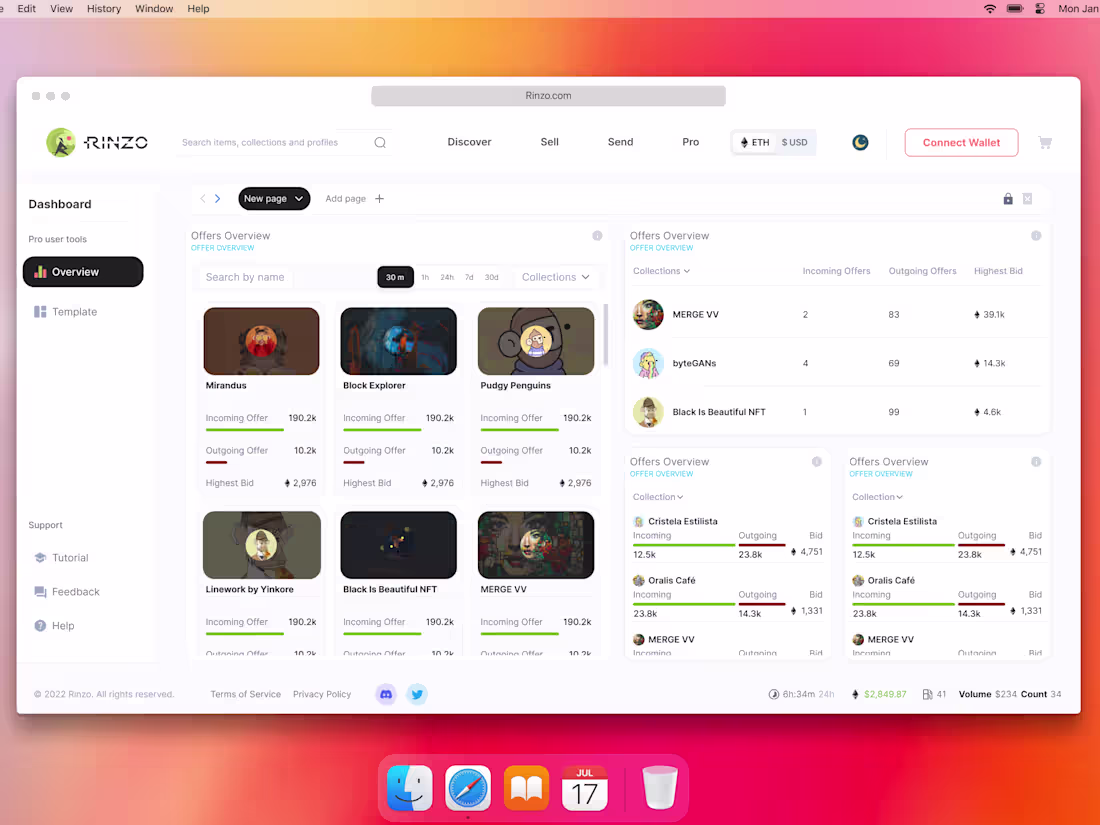
Task: Click the Help question mark icon
Action: pos(40,626)
